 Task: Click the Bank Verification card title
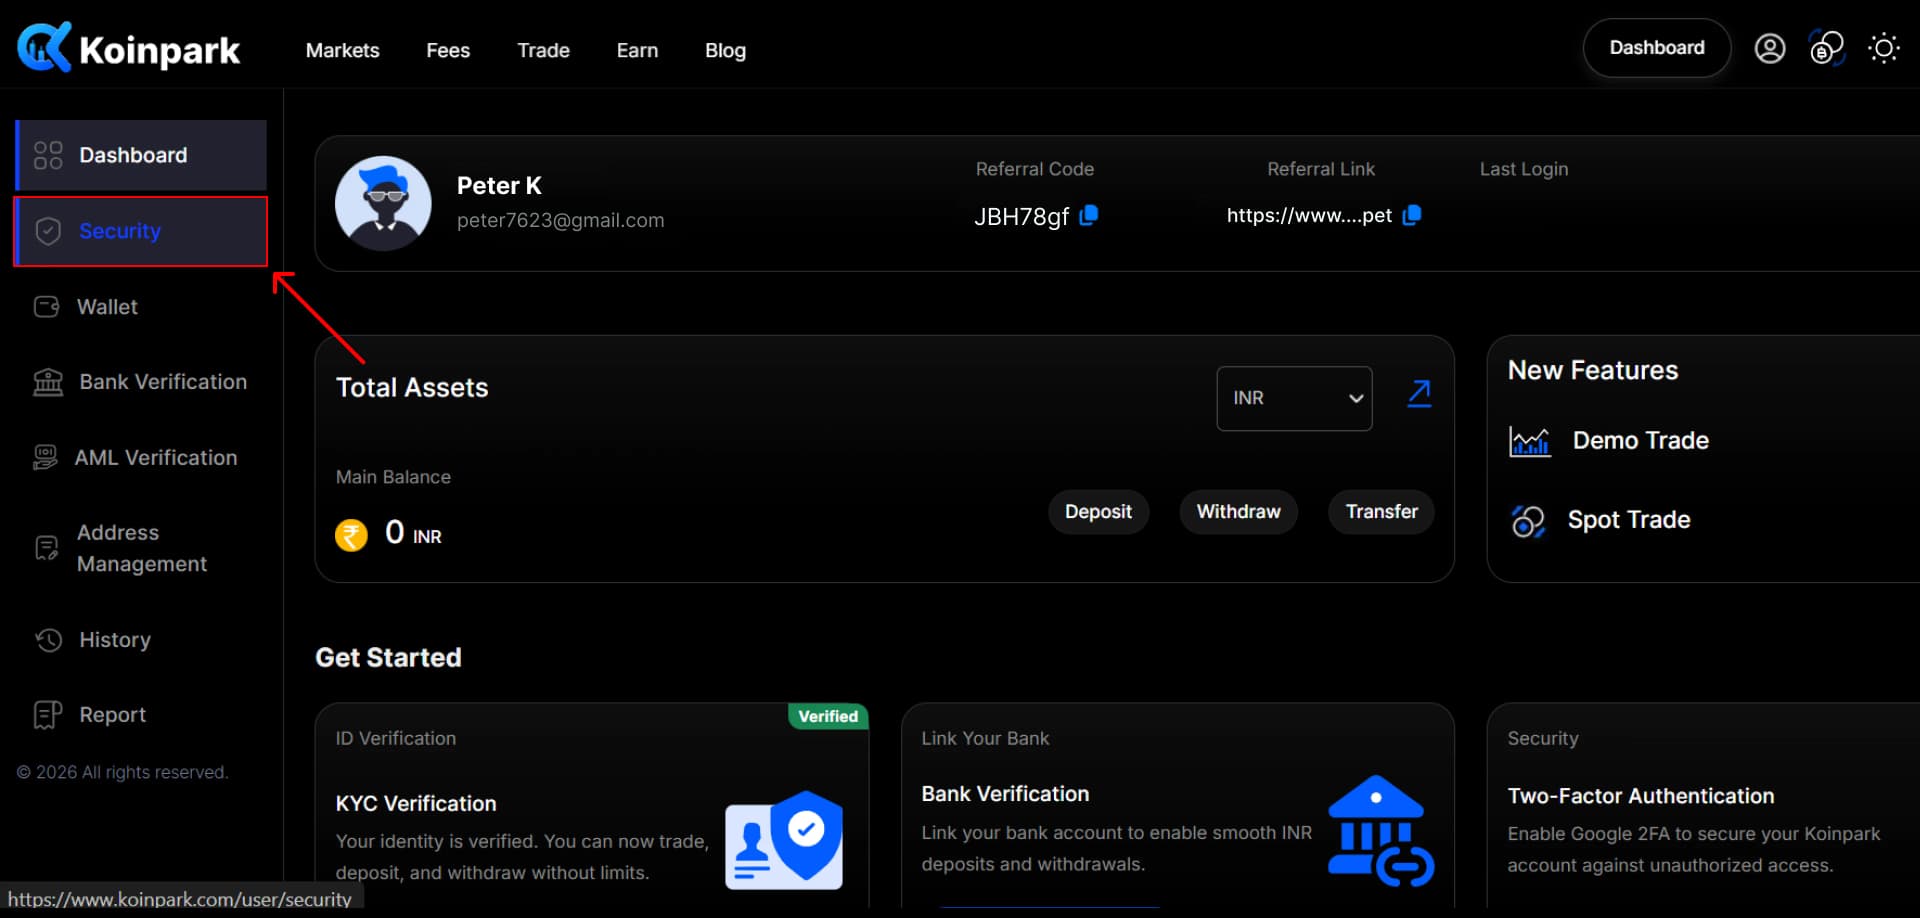point(1005,794)
